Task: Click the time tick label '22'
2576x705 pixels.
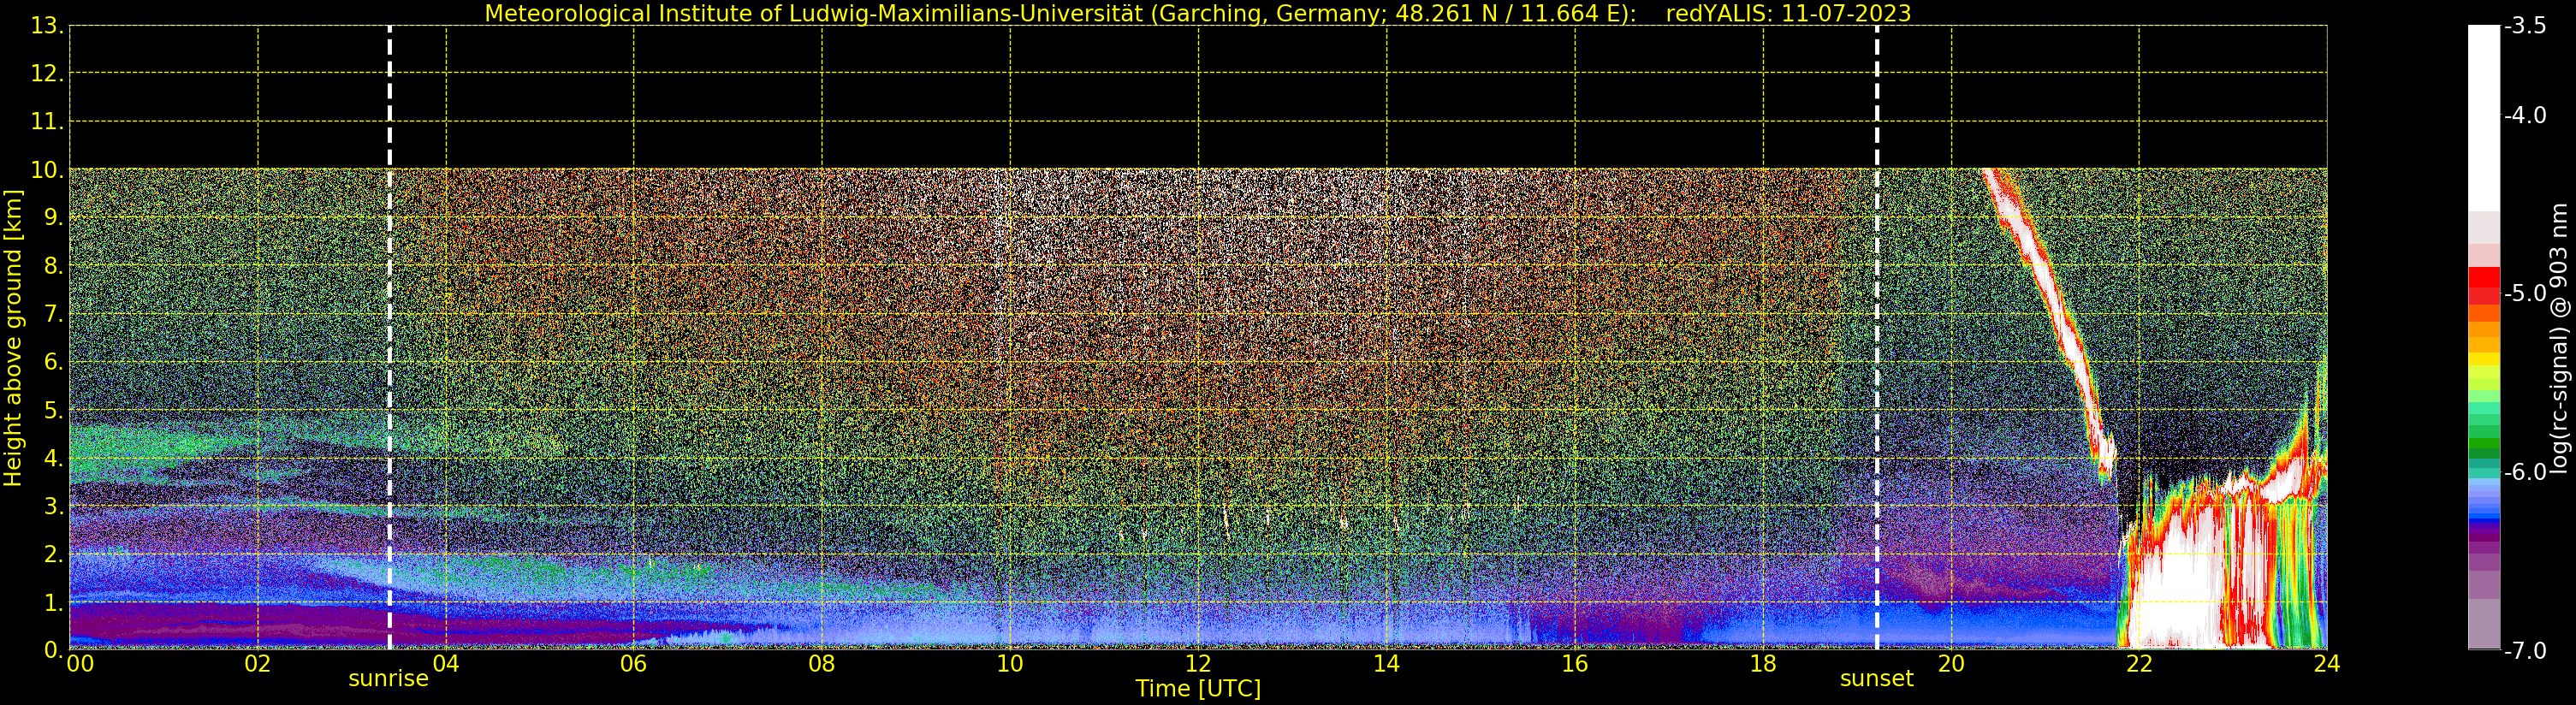Action: click(2139, 663)
